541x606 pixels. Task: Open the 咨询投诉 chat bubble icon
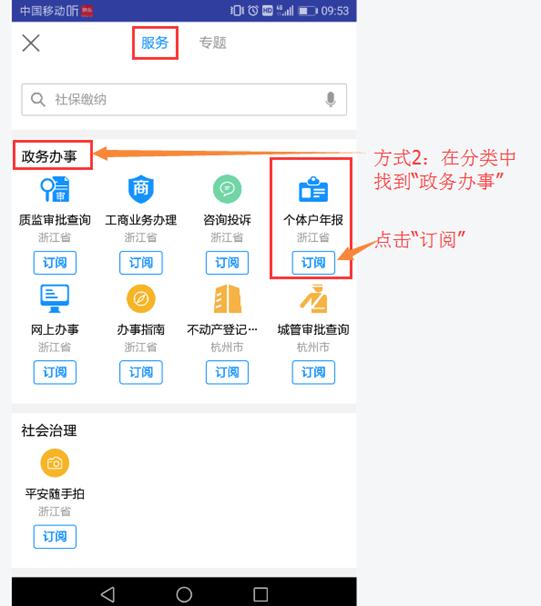(227, 189)
